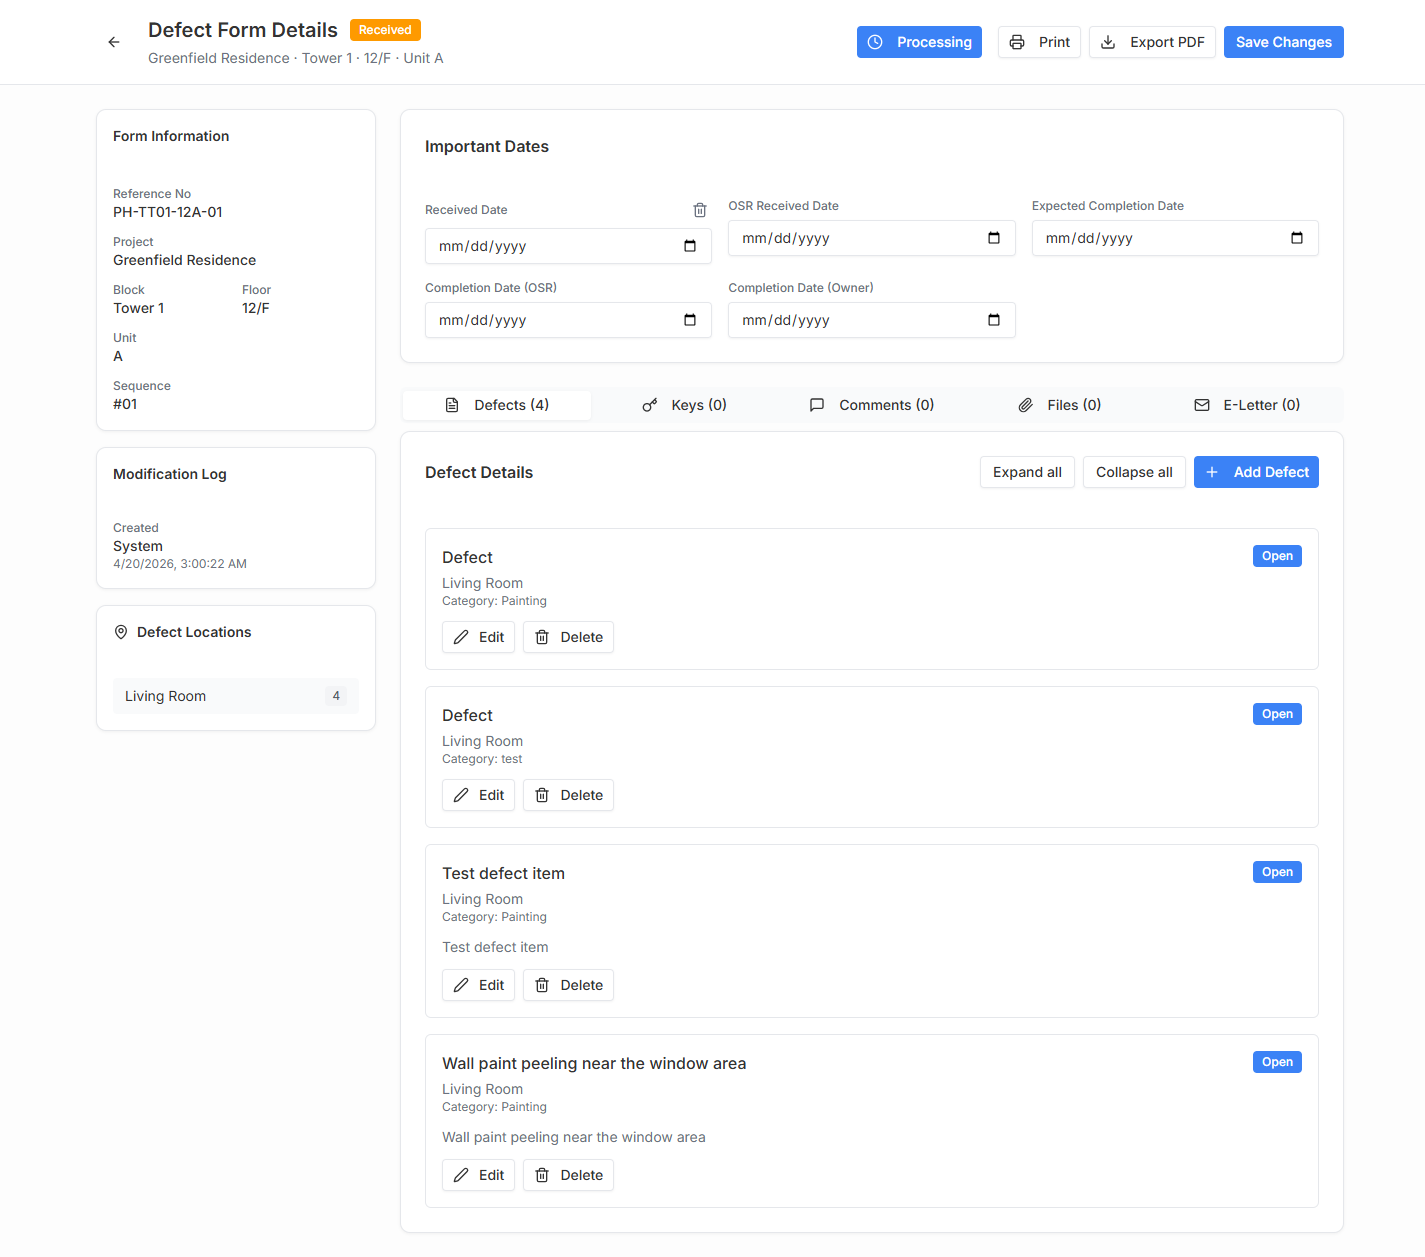Click the creation timestamp 4/20/2026, 3:00:22 AM
The image size is (1425, 1257).
pos(180,564)
